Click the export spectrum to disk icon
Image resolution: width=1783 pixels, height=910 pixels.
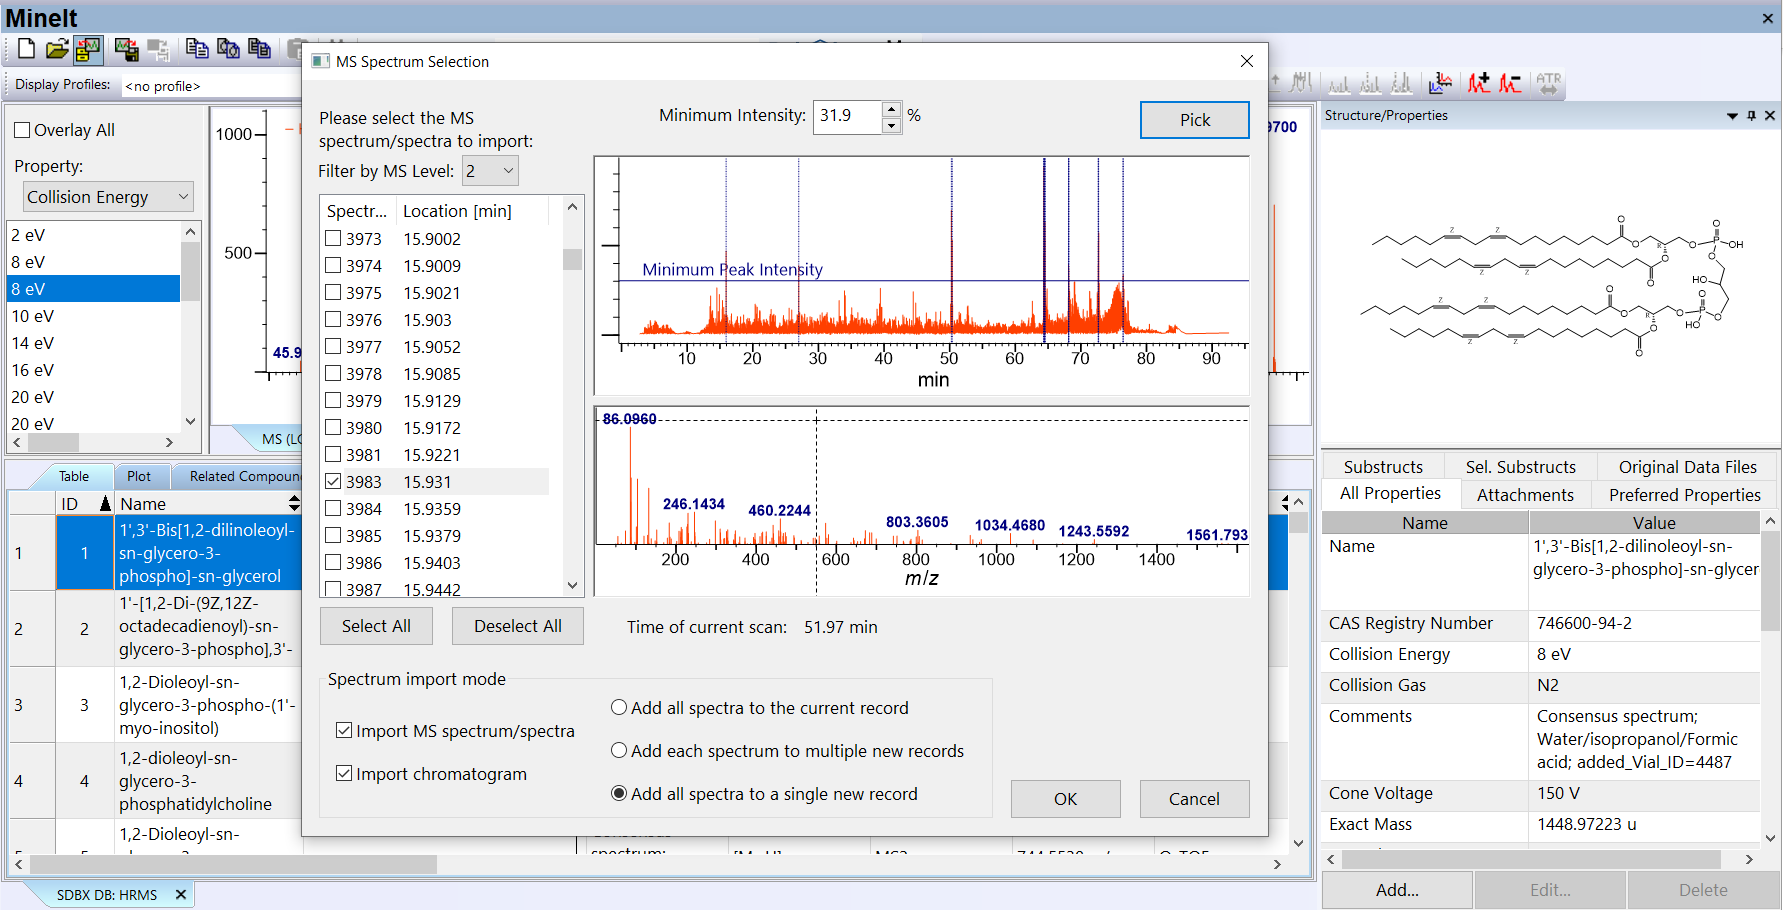point(126,49)
